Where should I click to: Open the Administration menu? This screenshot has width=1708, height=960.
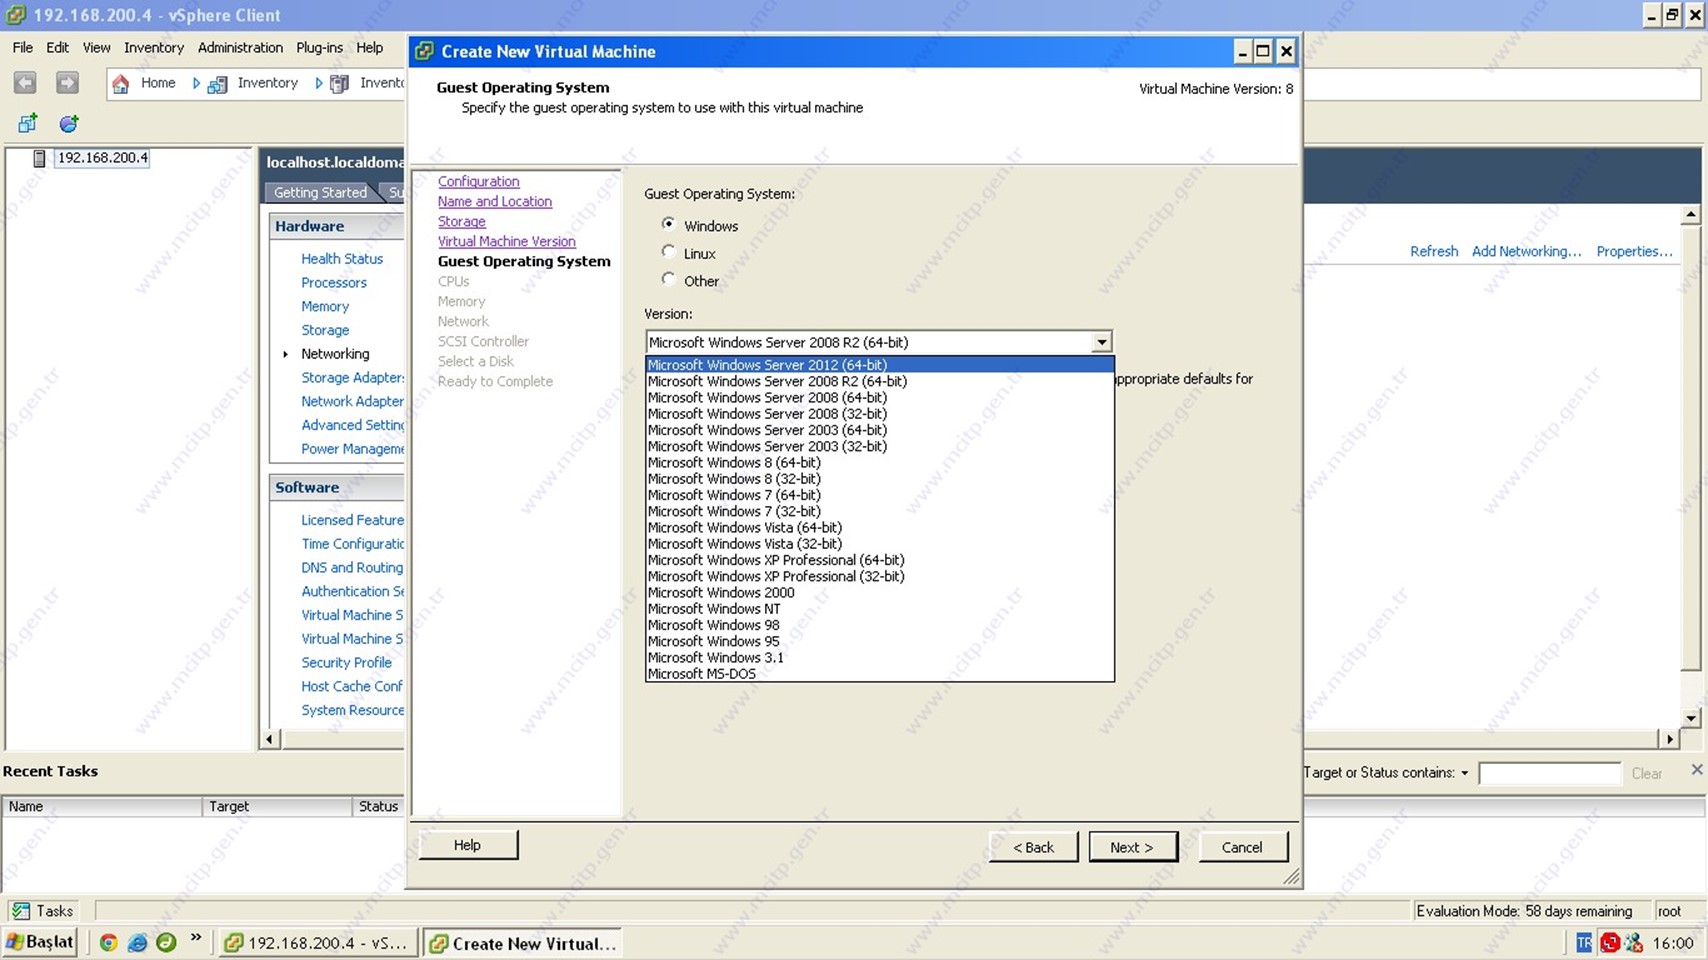240,47
